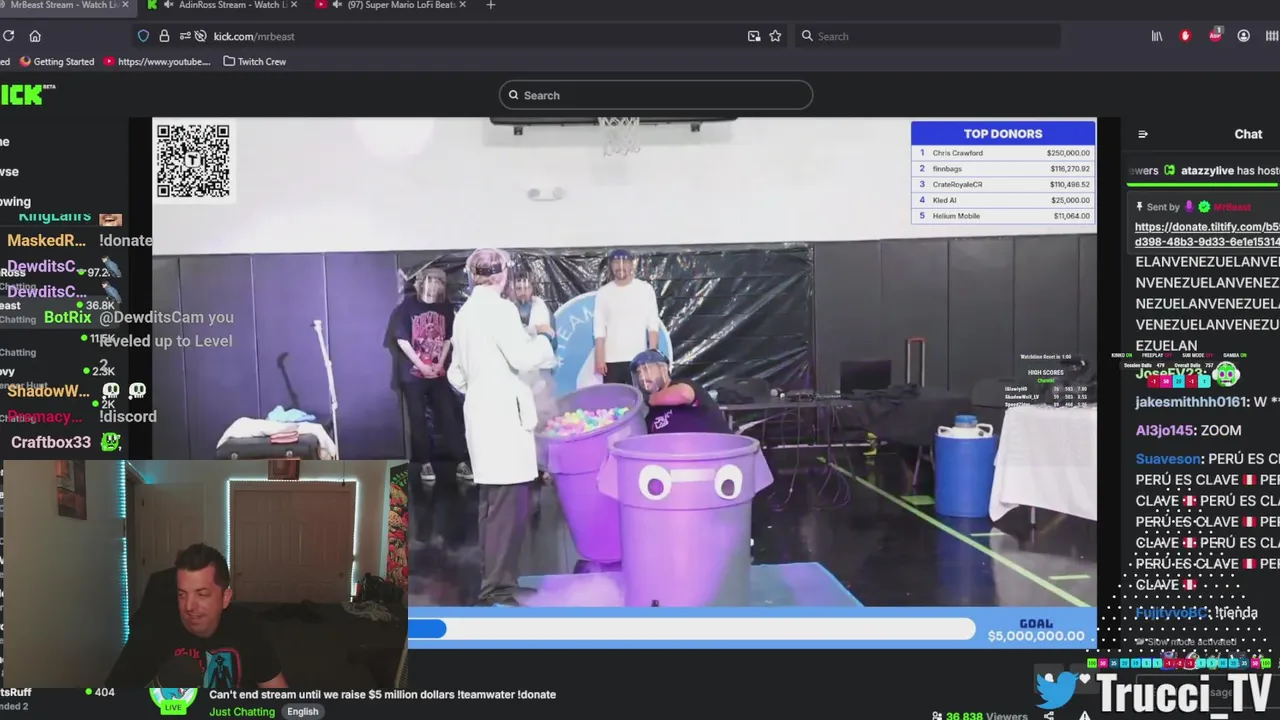Click Helium Mobile donor row
Screen dimensions: 1280x720
point(1003,216)
